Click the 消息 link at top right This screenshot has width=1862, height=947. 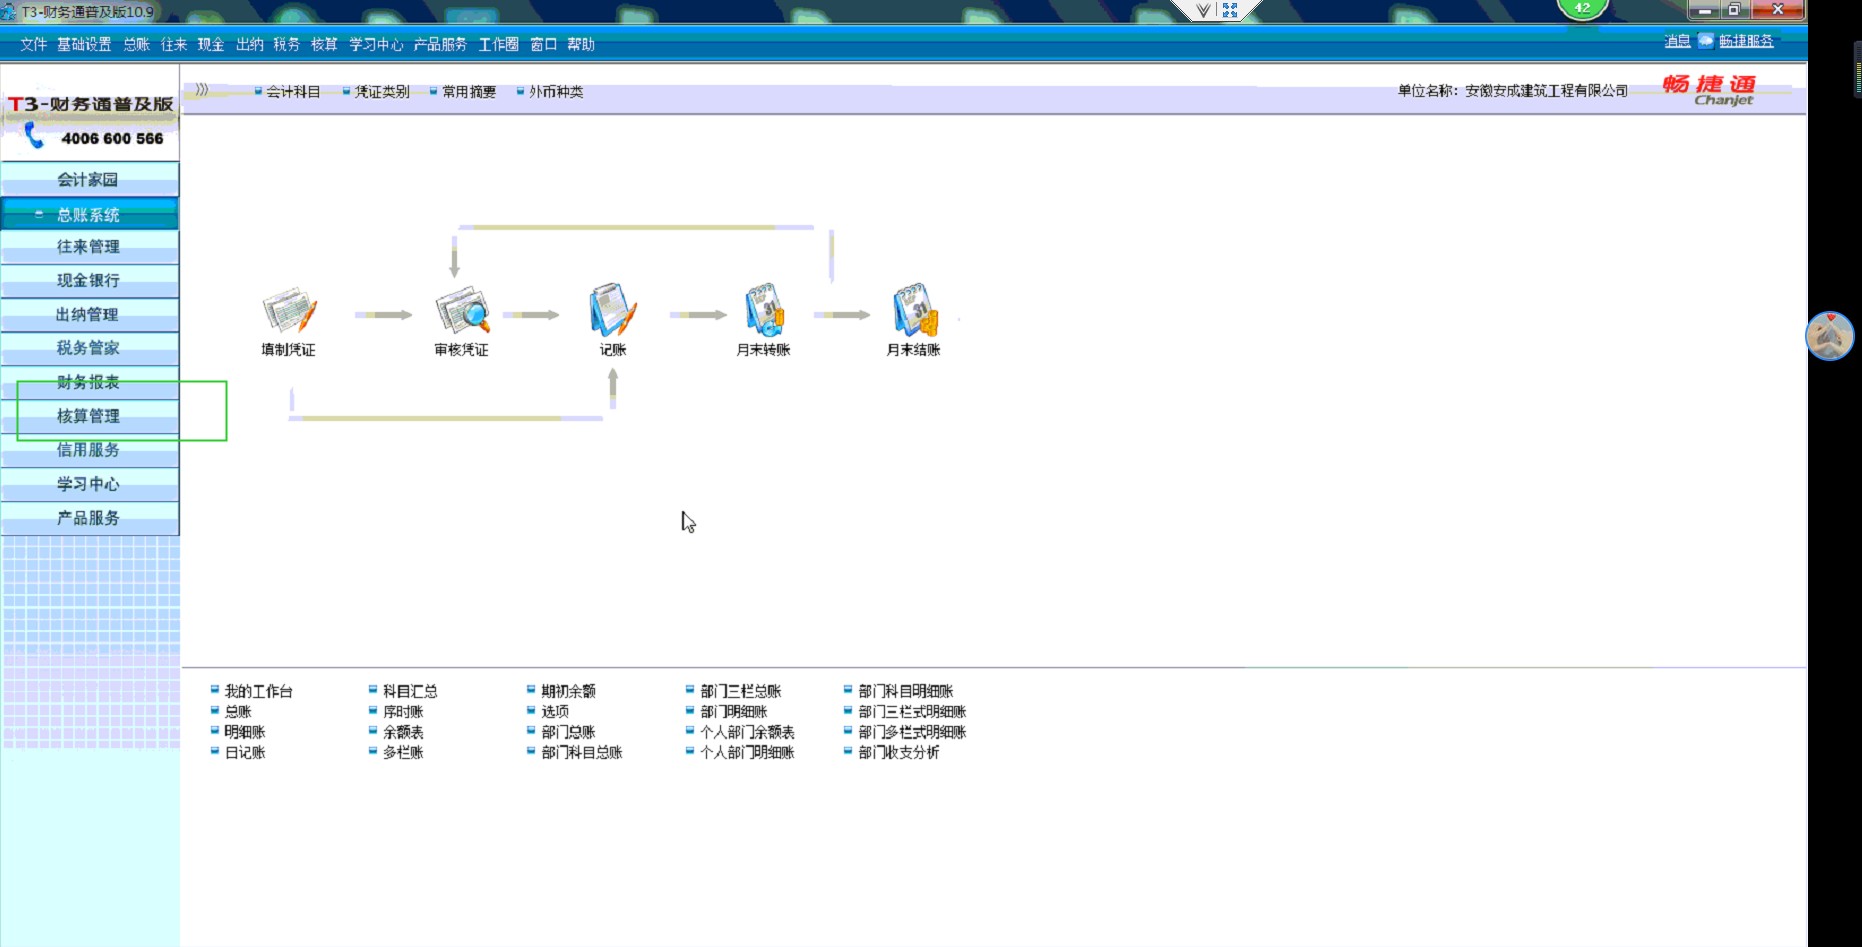[x=1677, y=41]
